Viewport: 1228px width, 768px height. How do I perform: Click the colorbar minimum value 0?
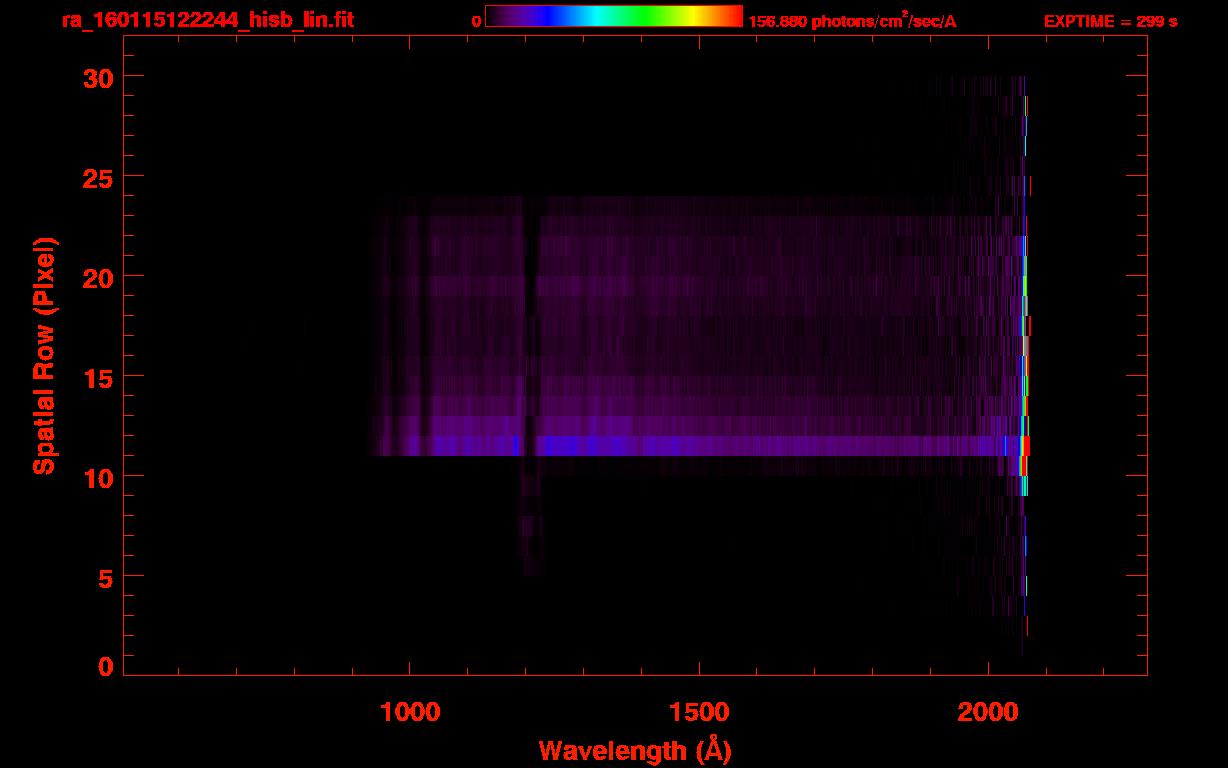(477, 21)
